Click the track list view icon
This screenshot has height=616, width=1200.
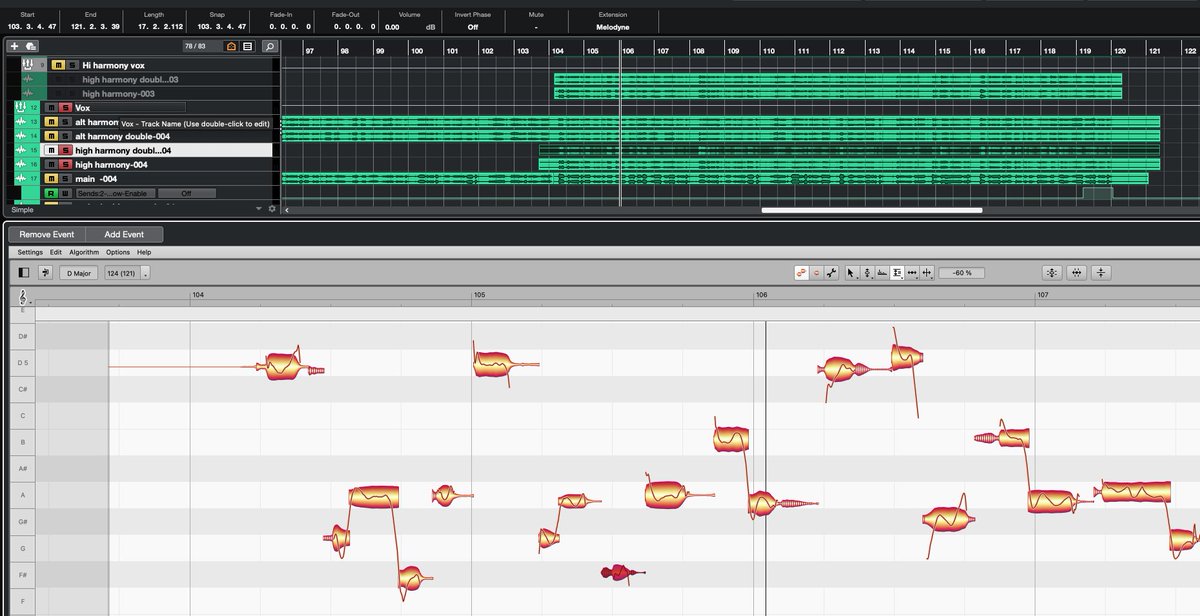248,46
